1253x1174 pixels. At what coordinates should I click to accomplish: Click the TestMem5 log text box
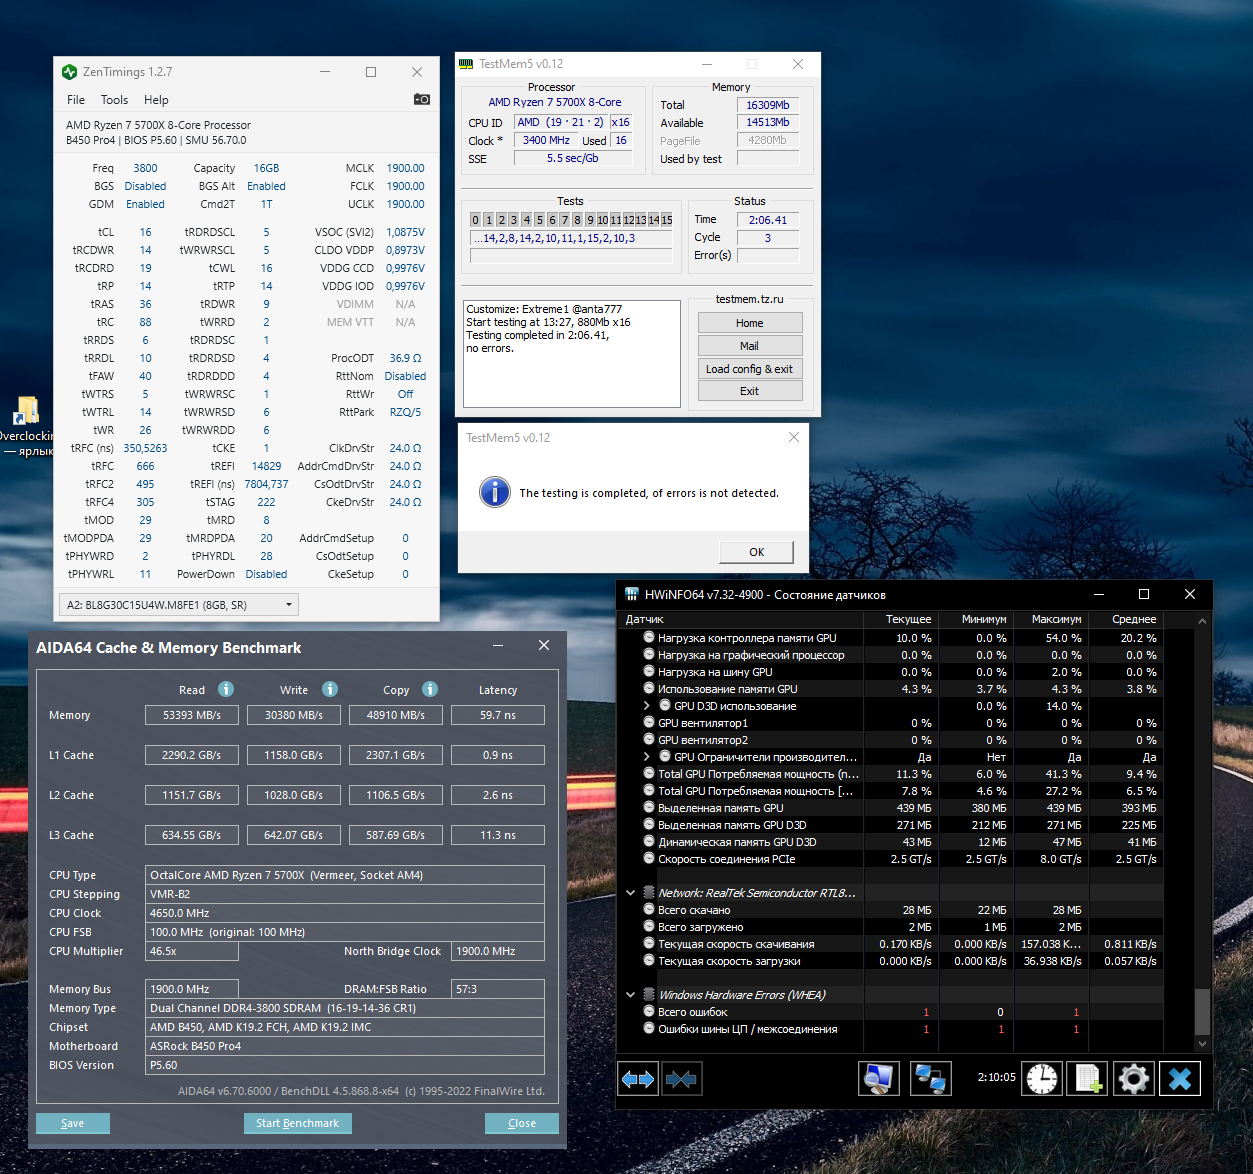572,353
